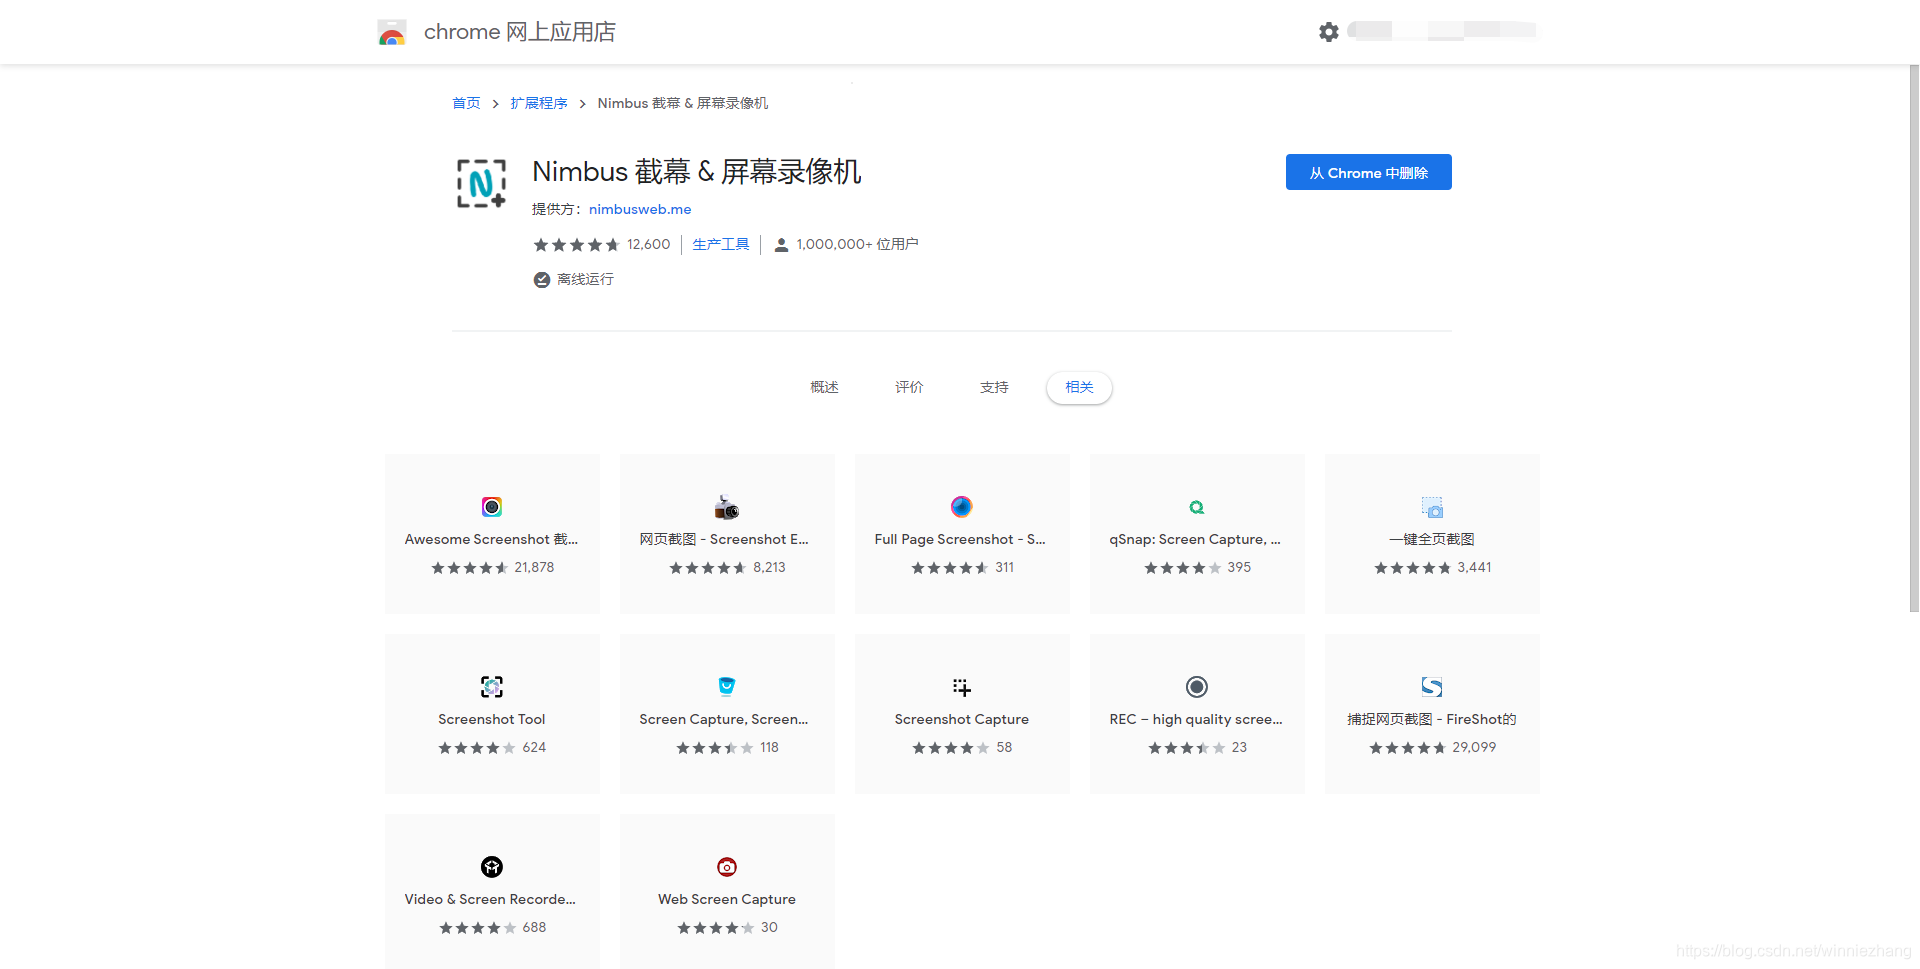Image resolution: width=1920 pixels, height=969 pixels.
Task: Switch to the 评价 tab
Action: pyautogui.click(x=909, y=387)
